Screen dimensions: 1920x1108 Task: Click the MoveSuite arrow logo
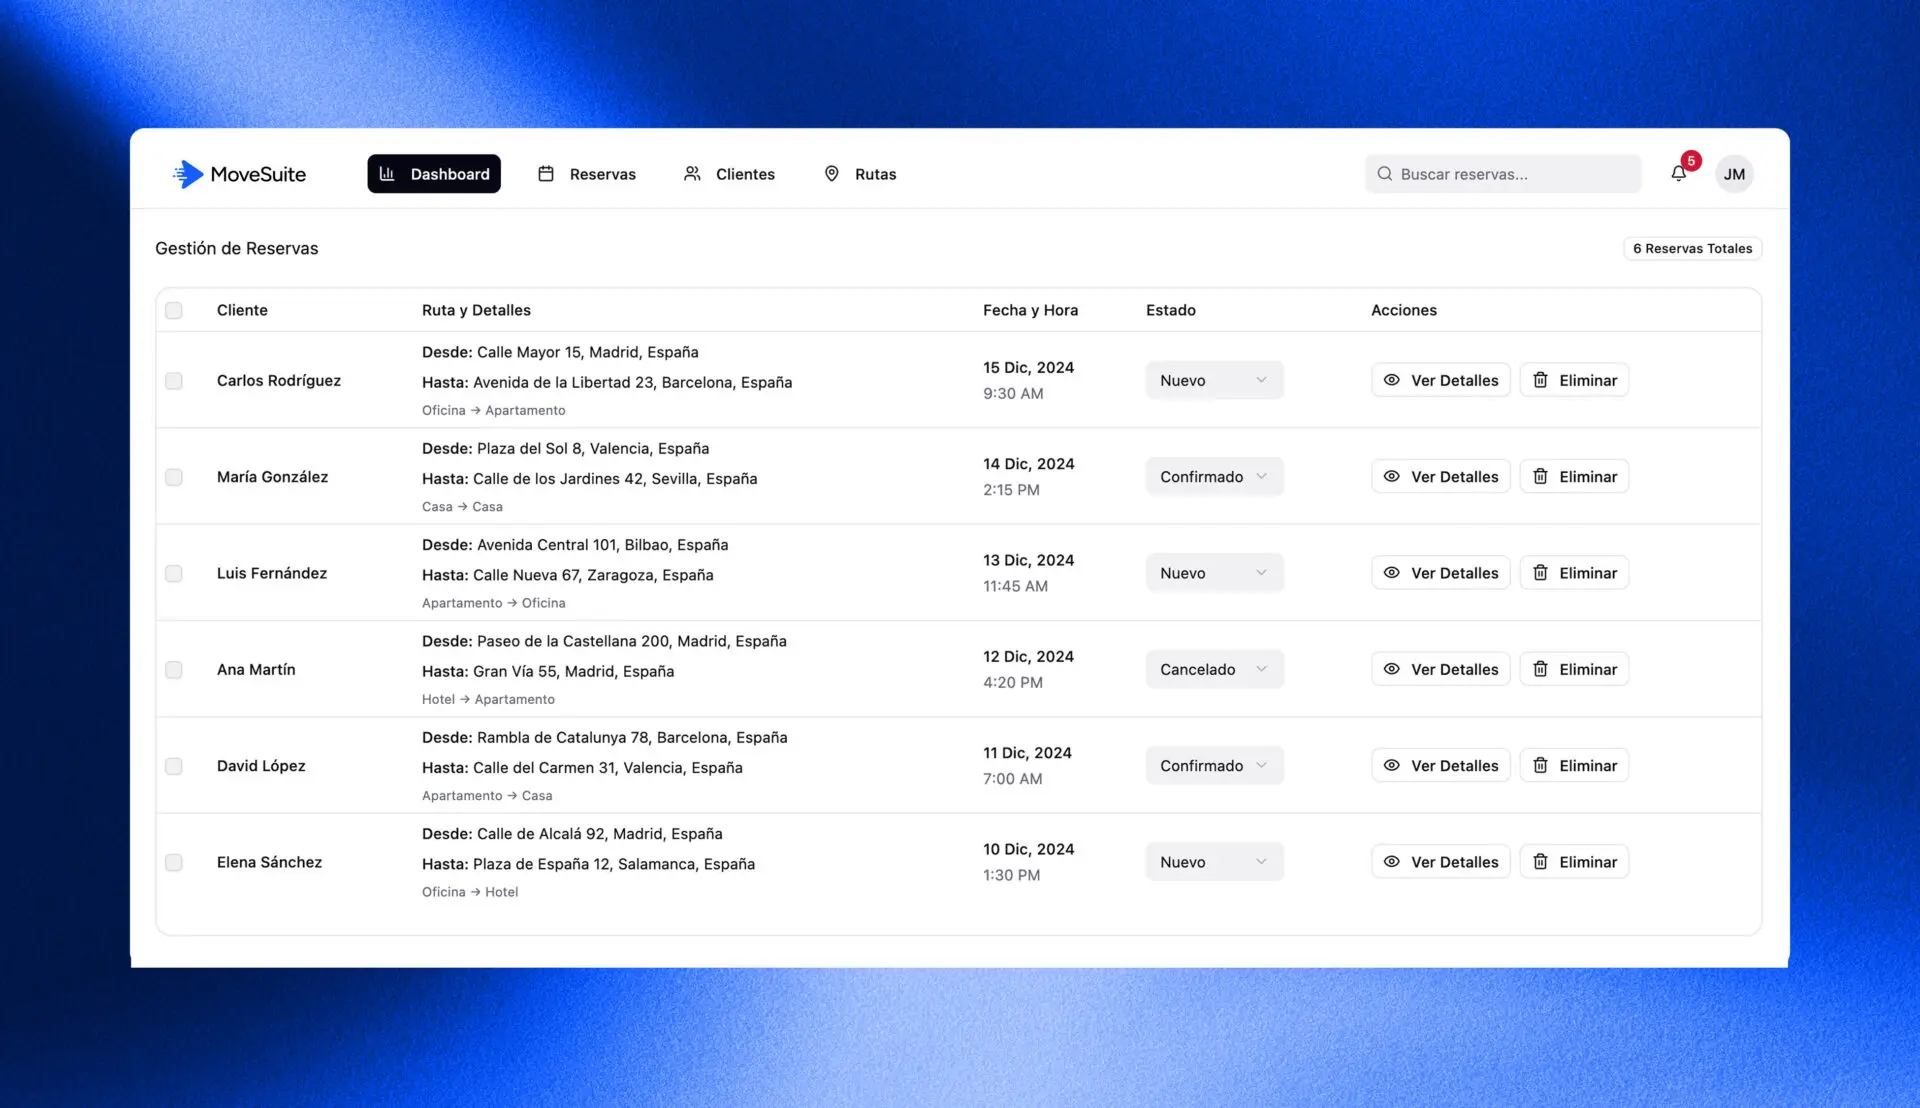[x=187, y=174]
